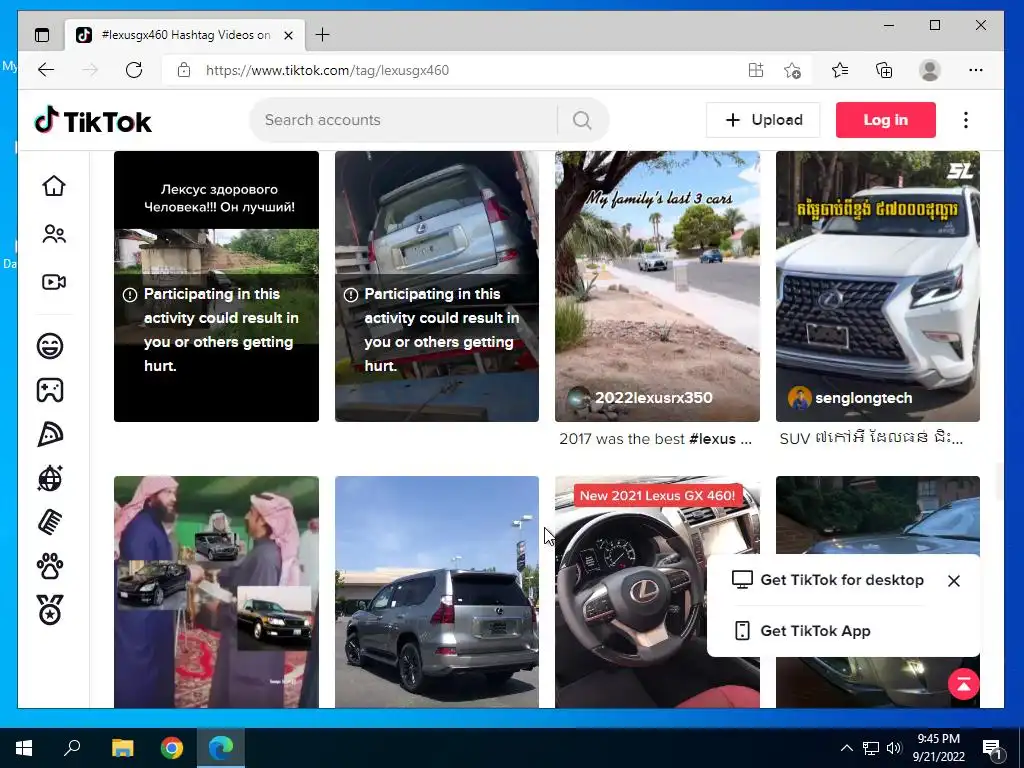This screenshot has width=1024, height=768.
Task: Click the Upload button
Action: tap(763, 120)
